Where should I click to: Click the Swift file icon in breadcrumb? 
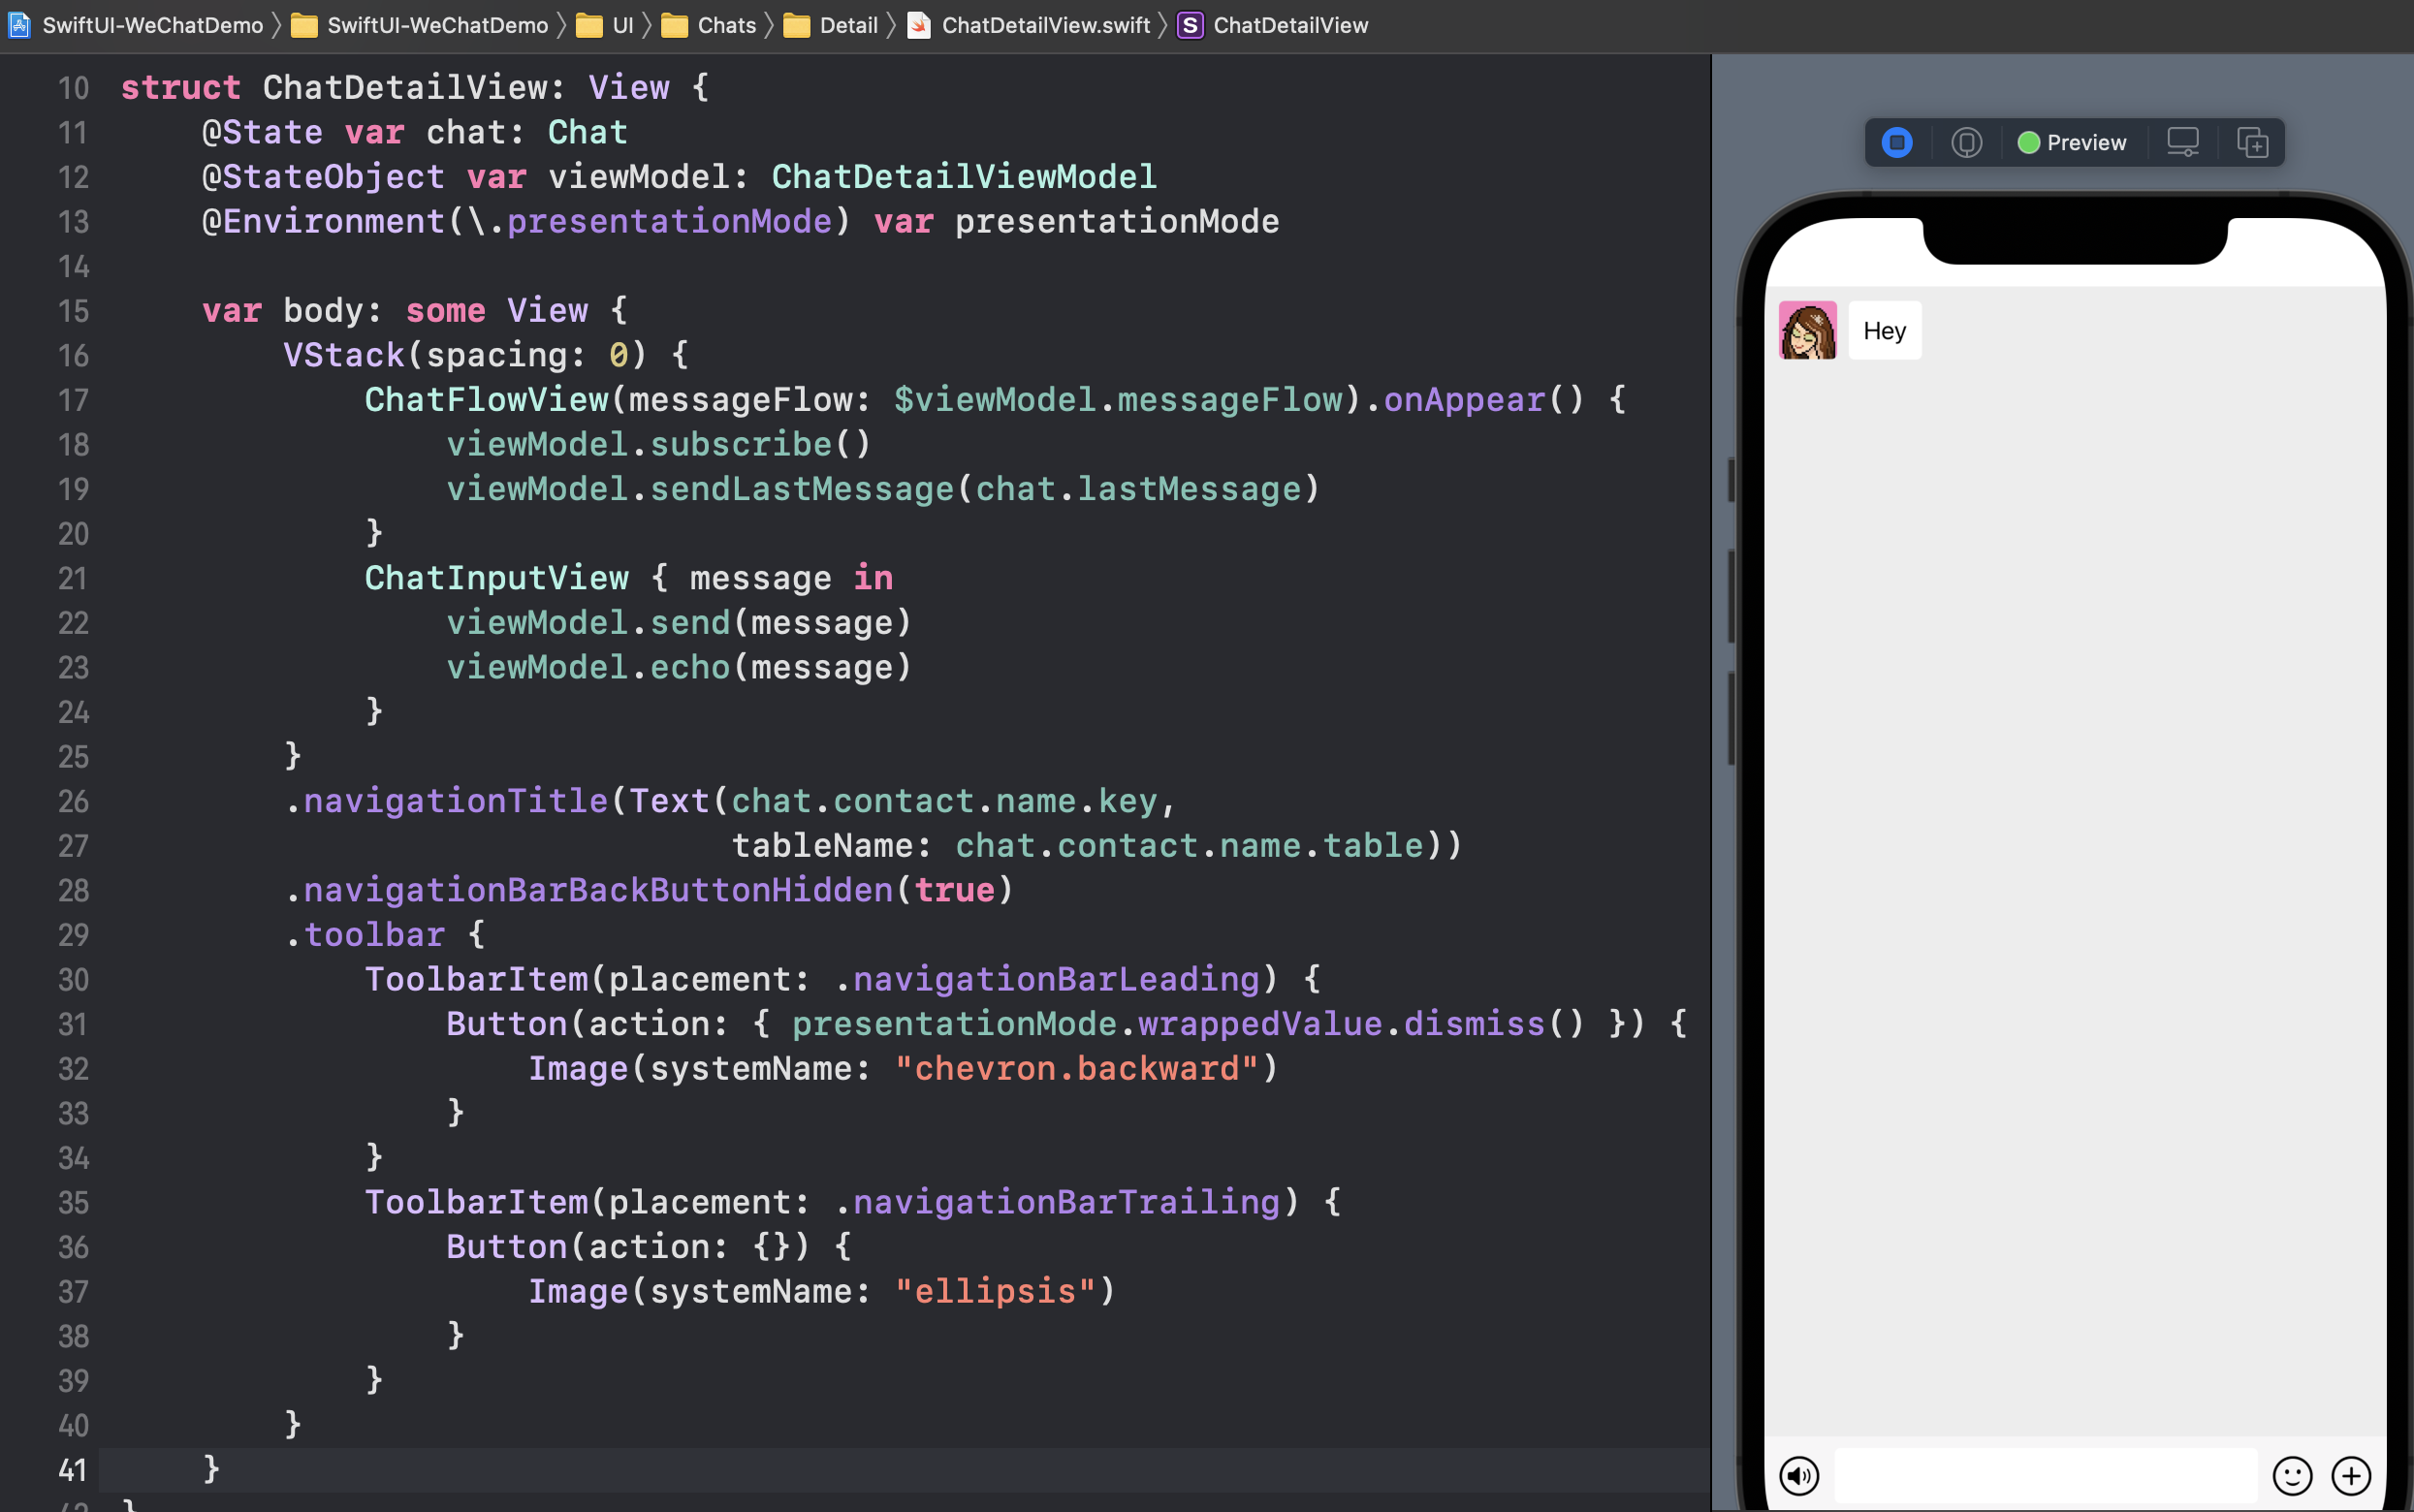click(x=918, y=25)
